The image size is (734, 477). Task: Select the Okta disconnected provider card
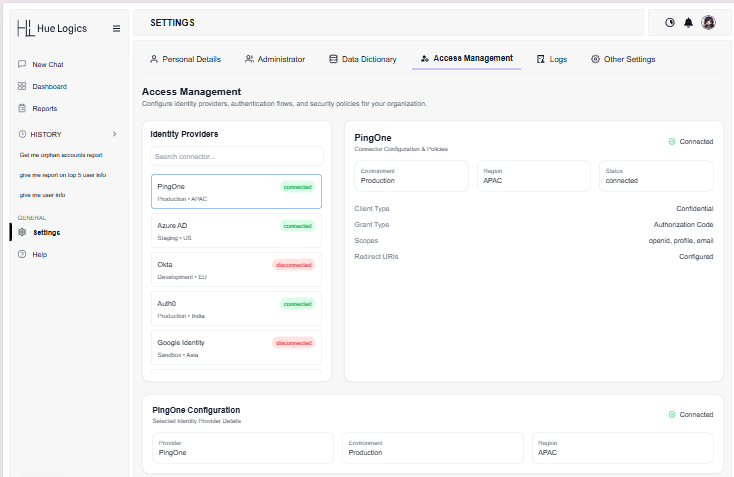pos(236,270)
